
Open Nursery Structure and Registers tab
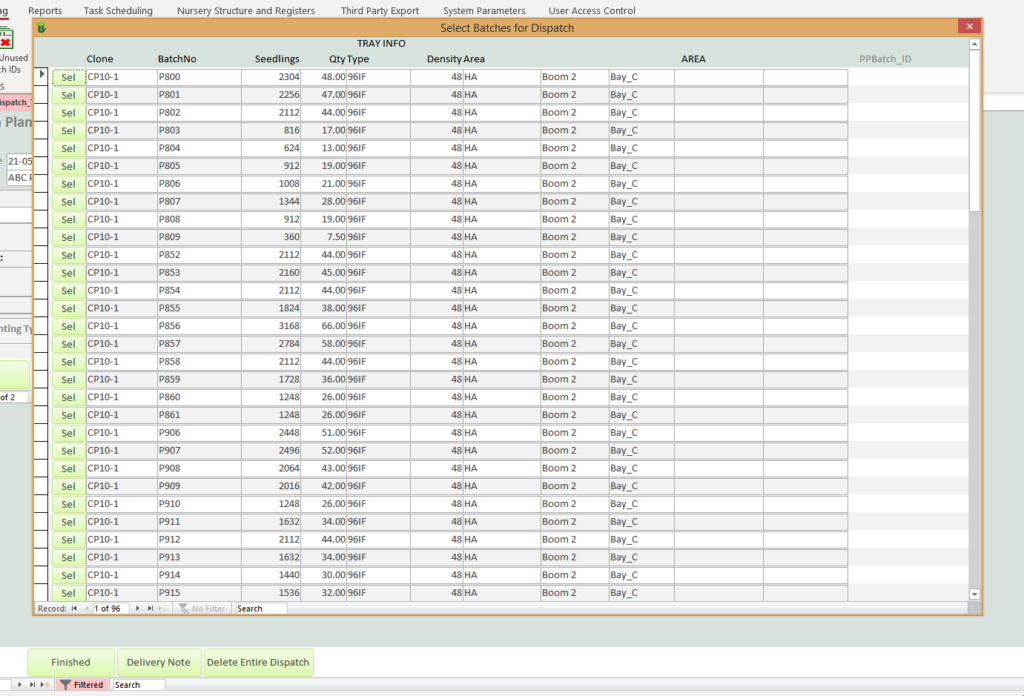[246, 11]
